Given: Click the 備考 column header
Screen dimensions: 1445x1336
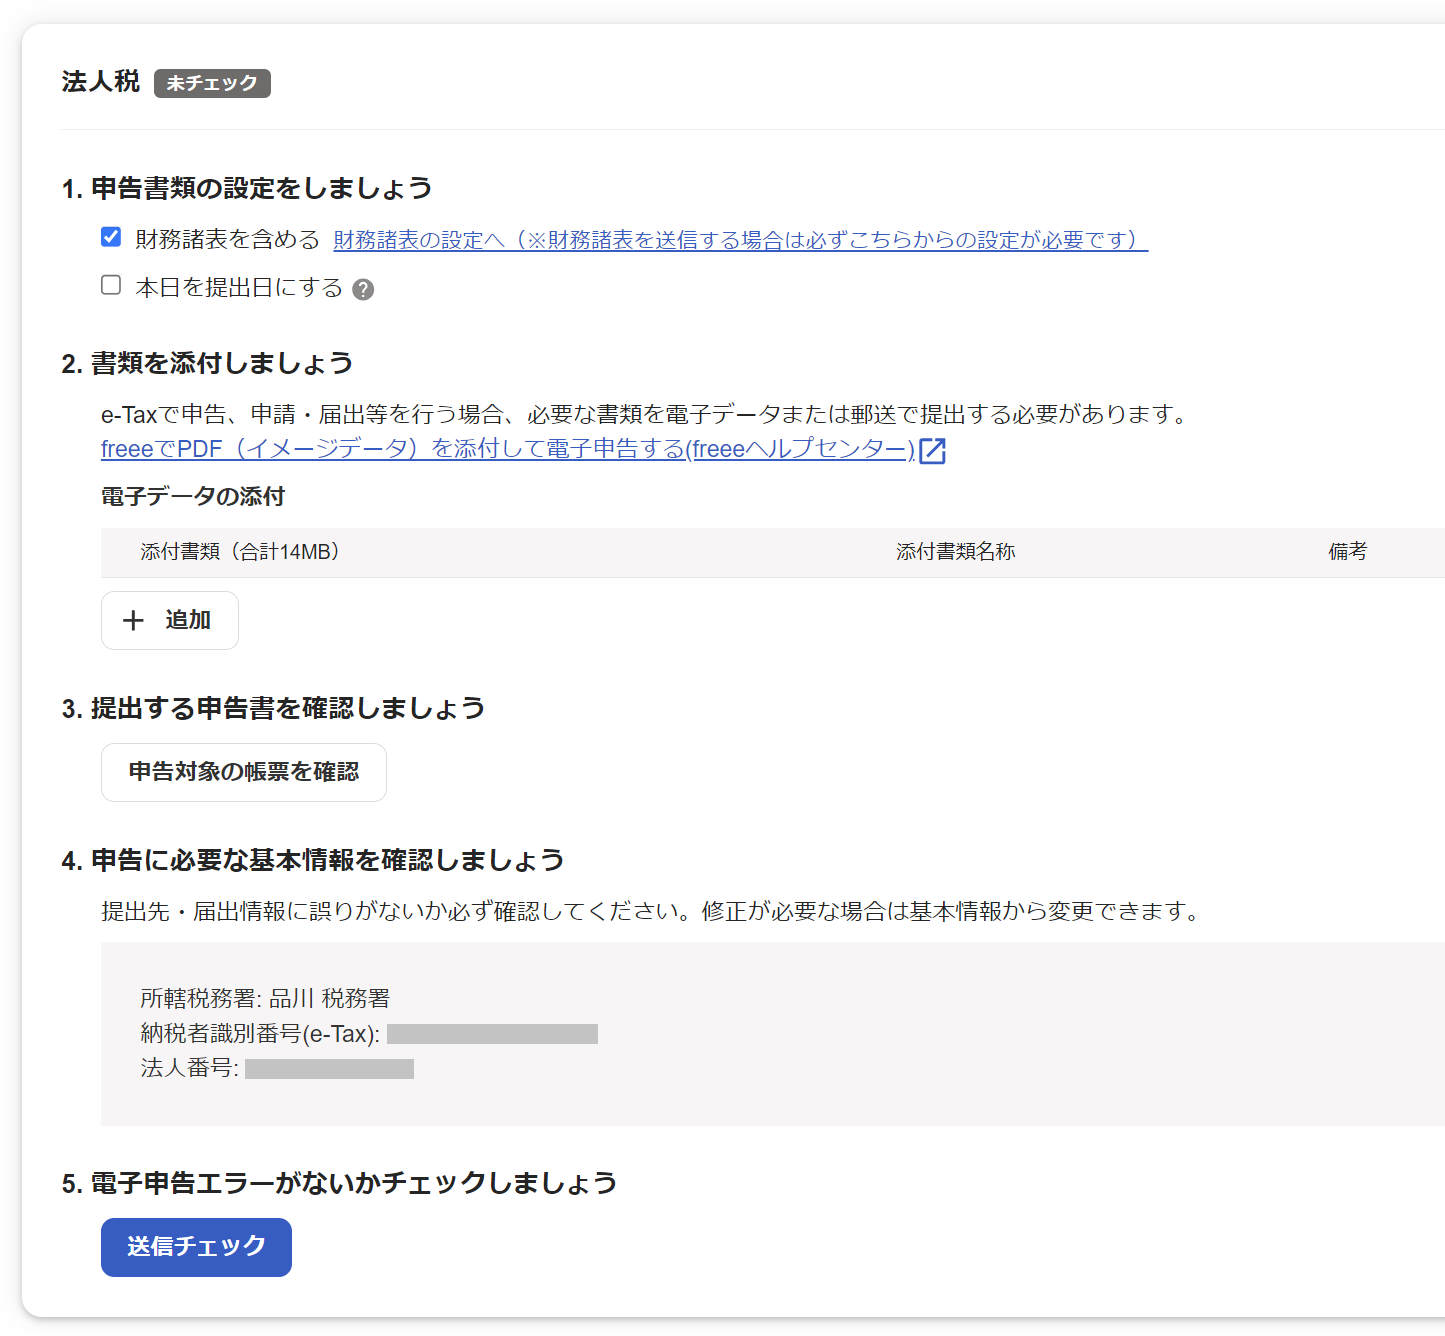Looking at the screenshot, I should pos(1348,551).
